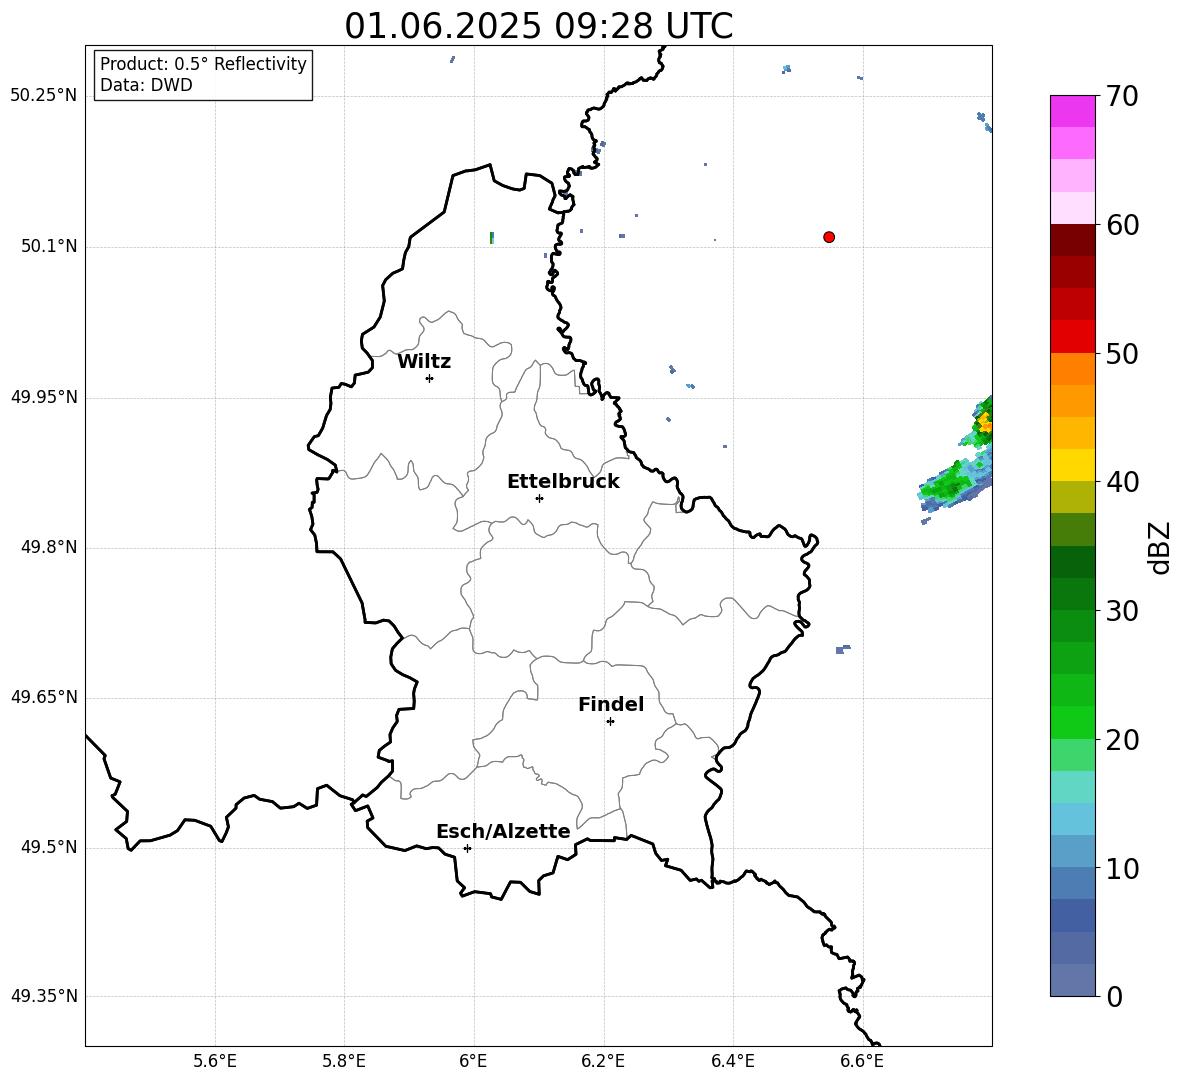Click the 50.25°N latitude label
Screen dimensions: 1184x1081
(x=44, y=96)
